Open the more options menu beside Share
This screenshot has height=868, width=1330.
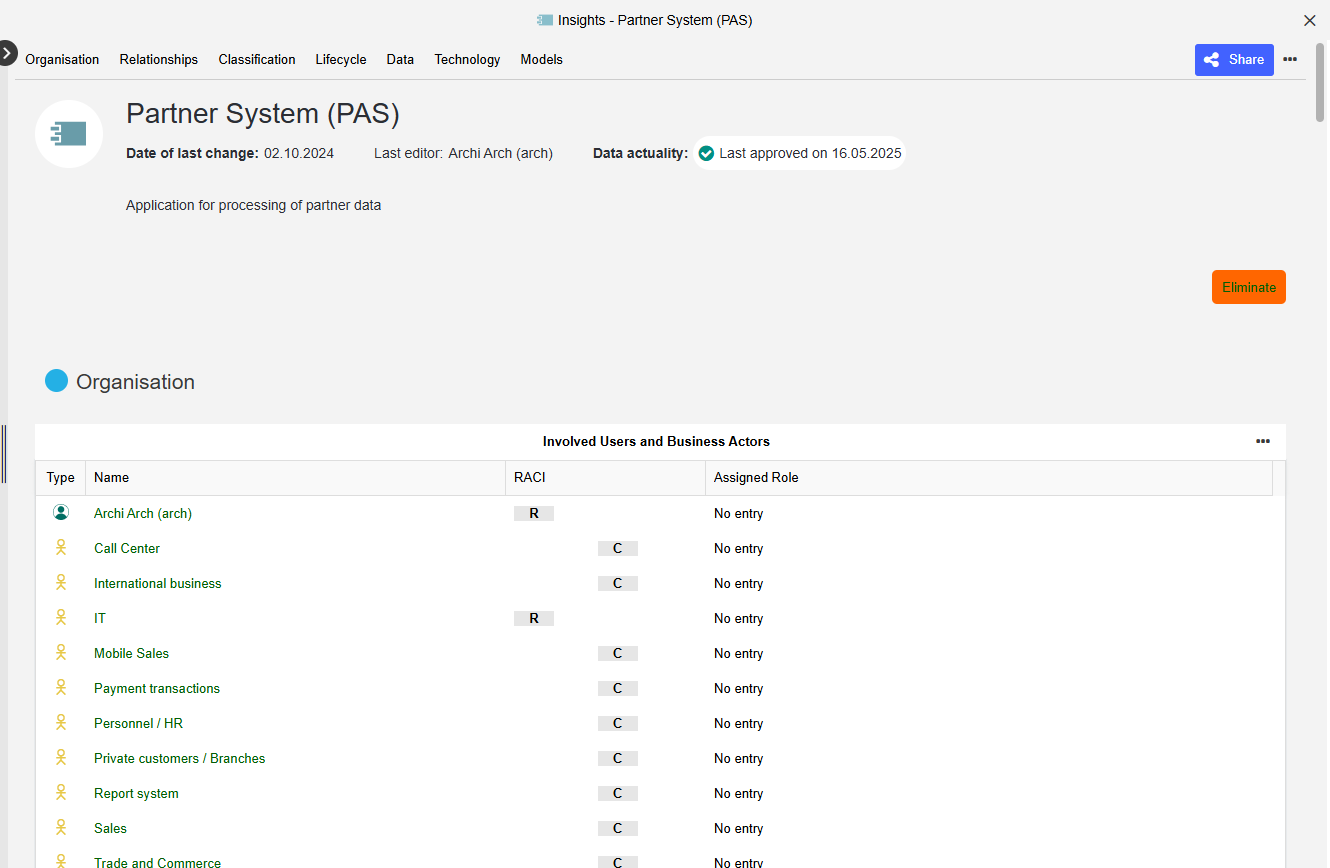1291,60
